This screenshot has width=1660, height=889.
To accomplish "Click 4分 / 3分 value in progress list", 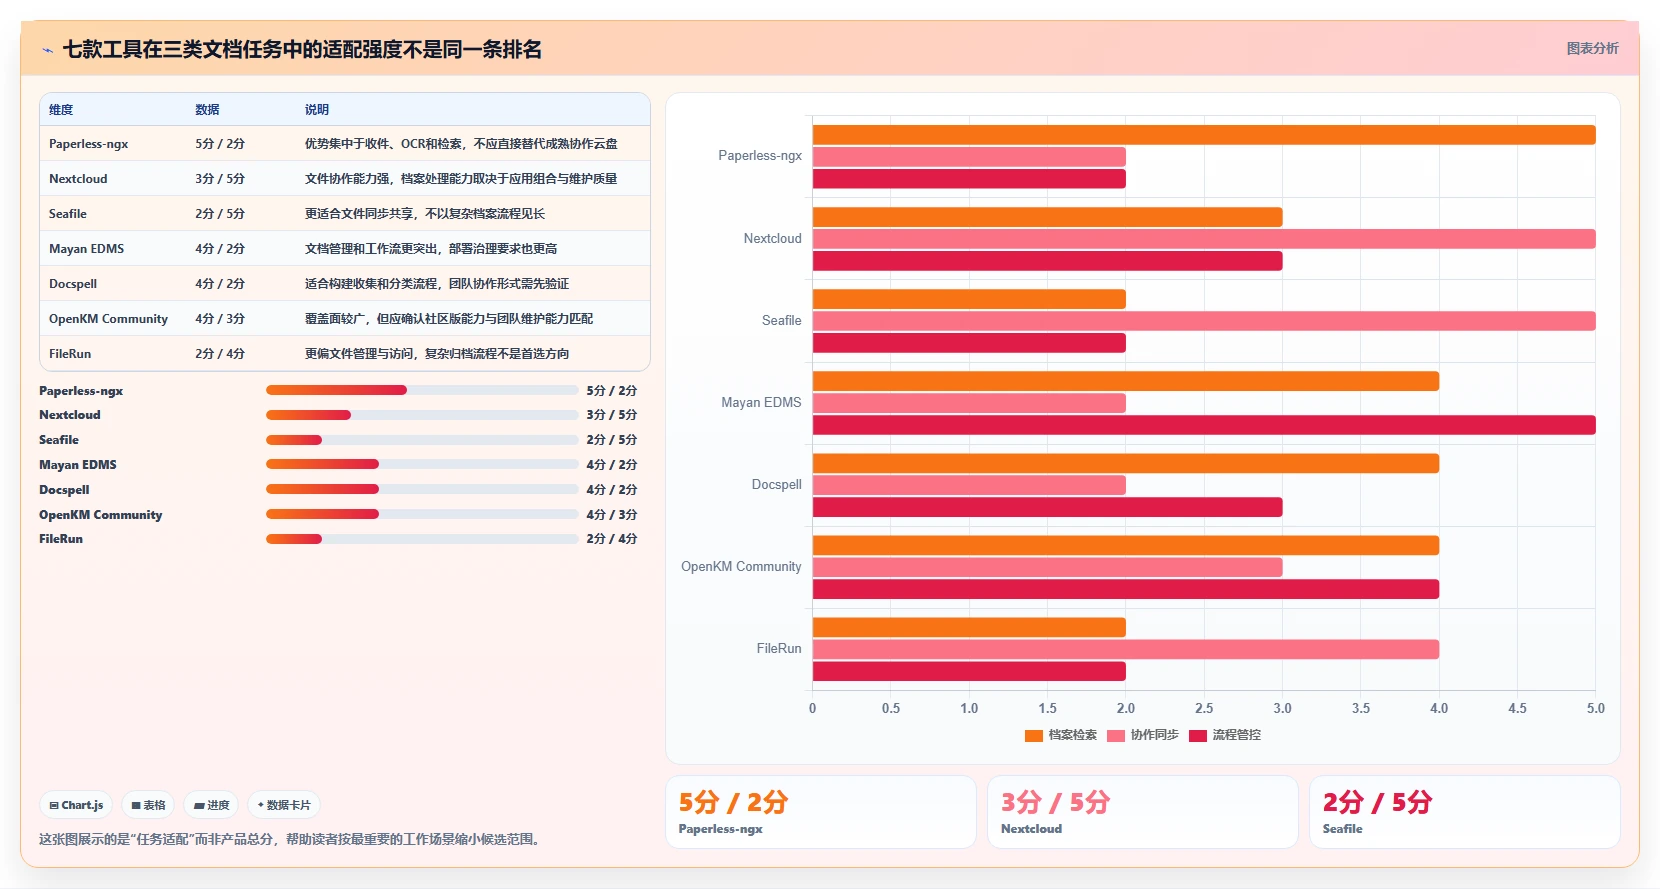I will (x=612, y=514).
